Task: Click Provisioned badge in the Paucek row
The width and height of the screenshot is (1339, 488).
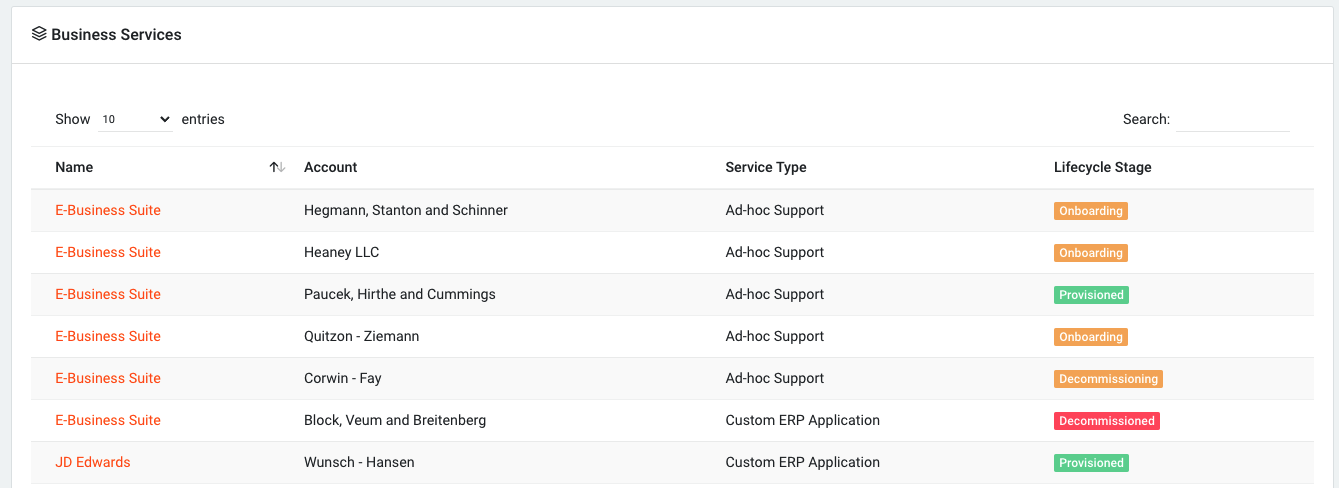Action: (1091, 295)
